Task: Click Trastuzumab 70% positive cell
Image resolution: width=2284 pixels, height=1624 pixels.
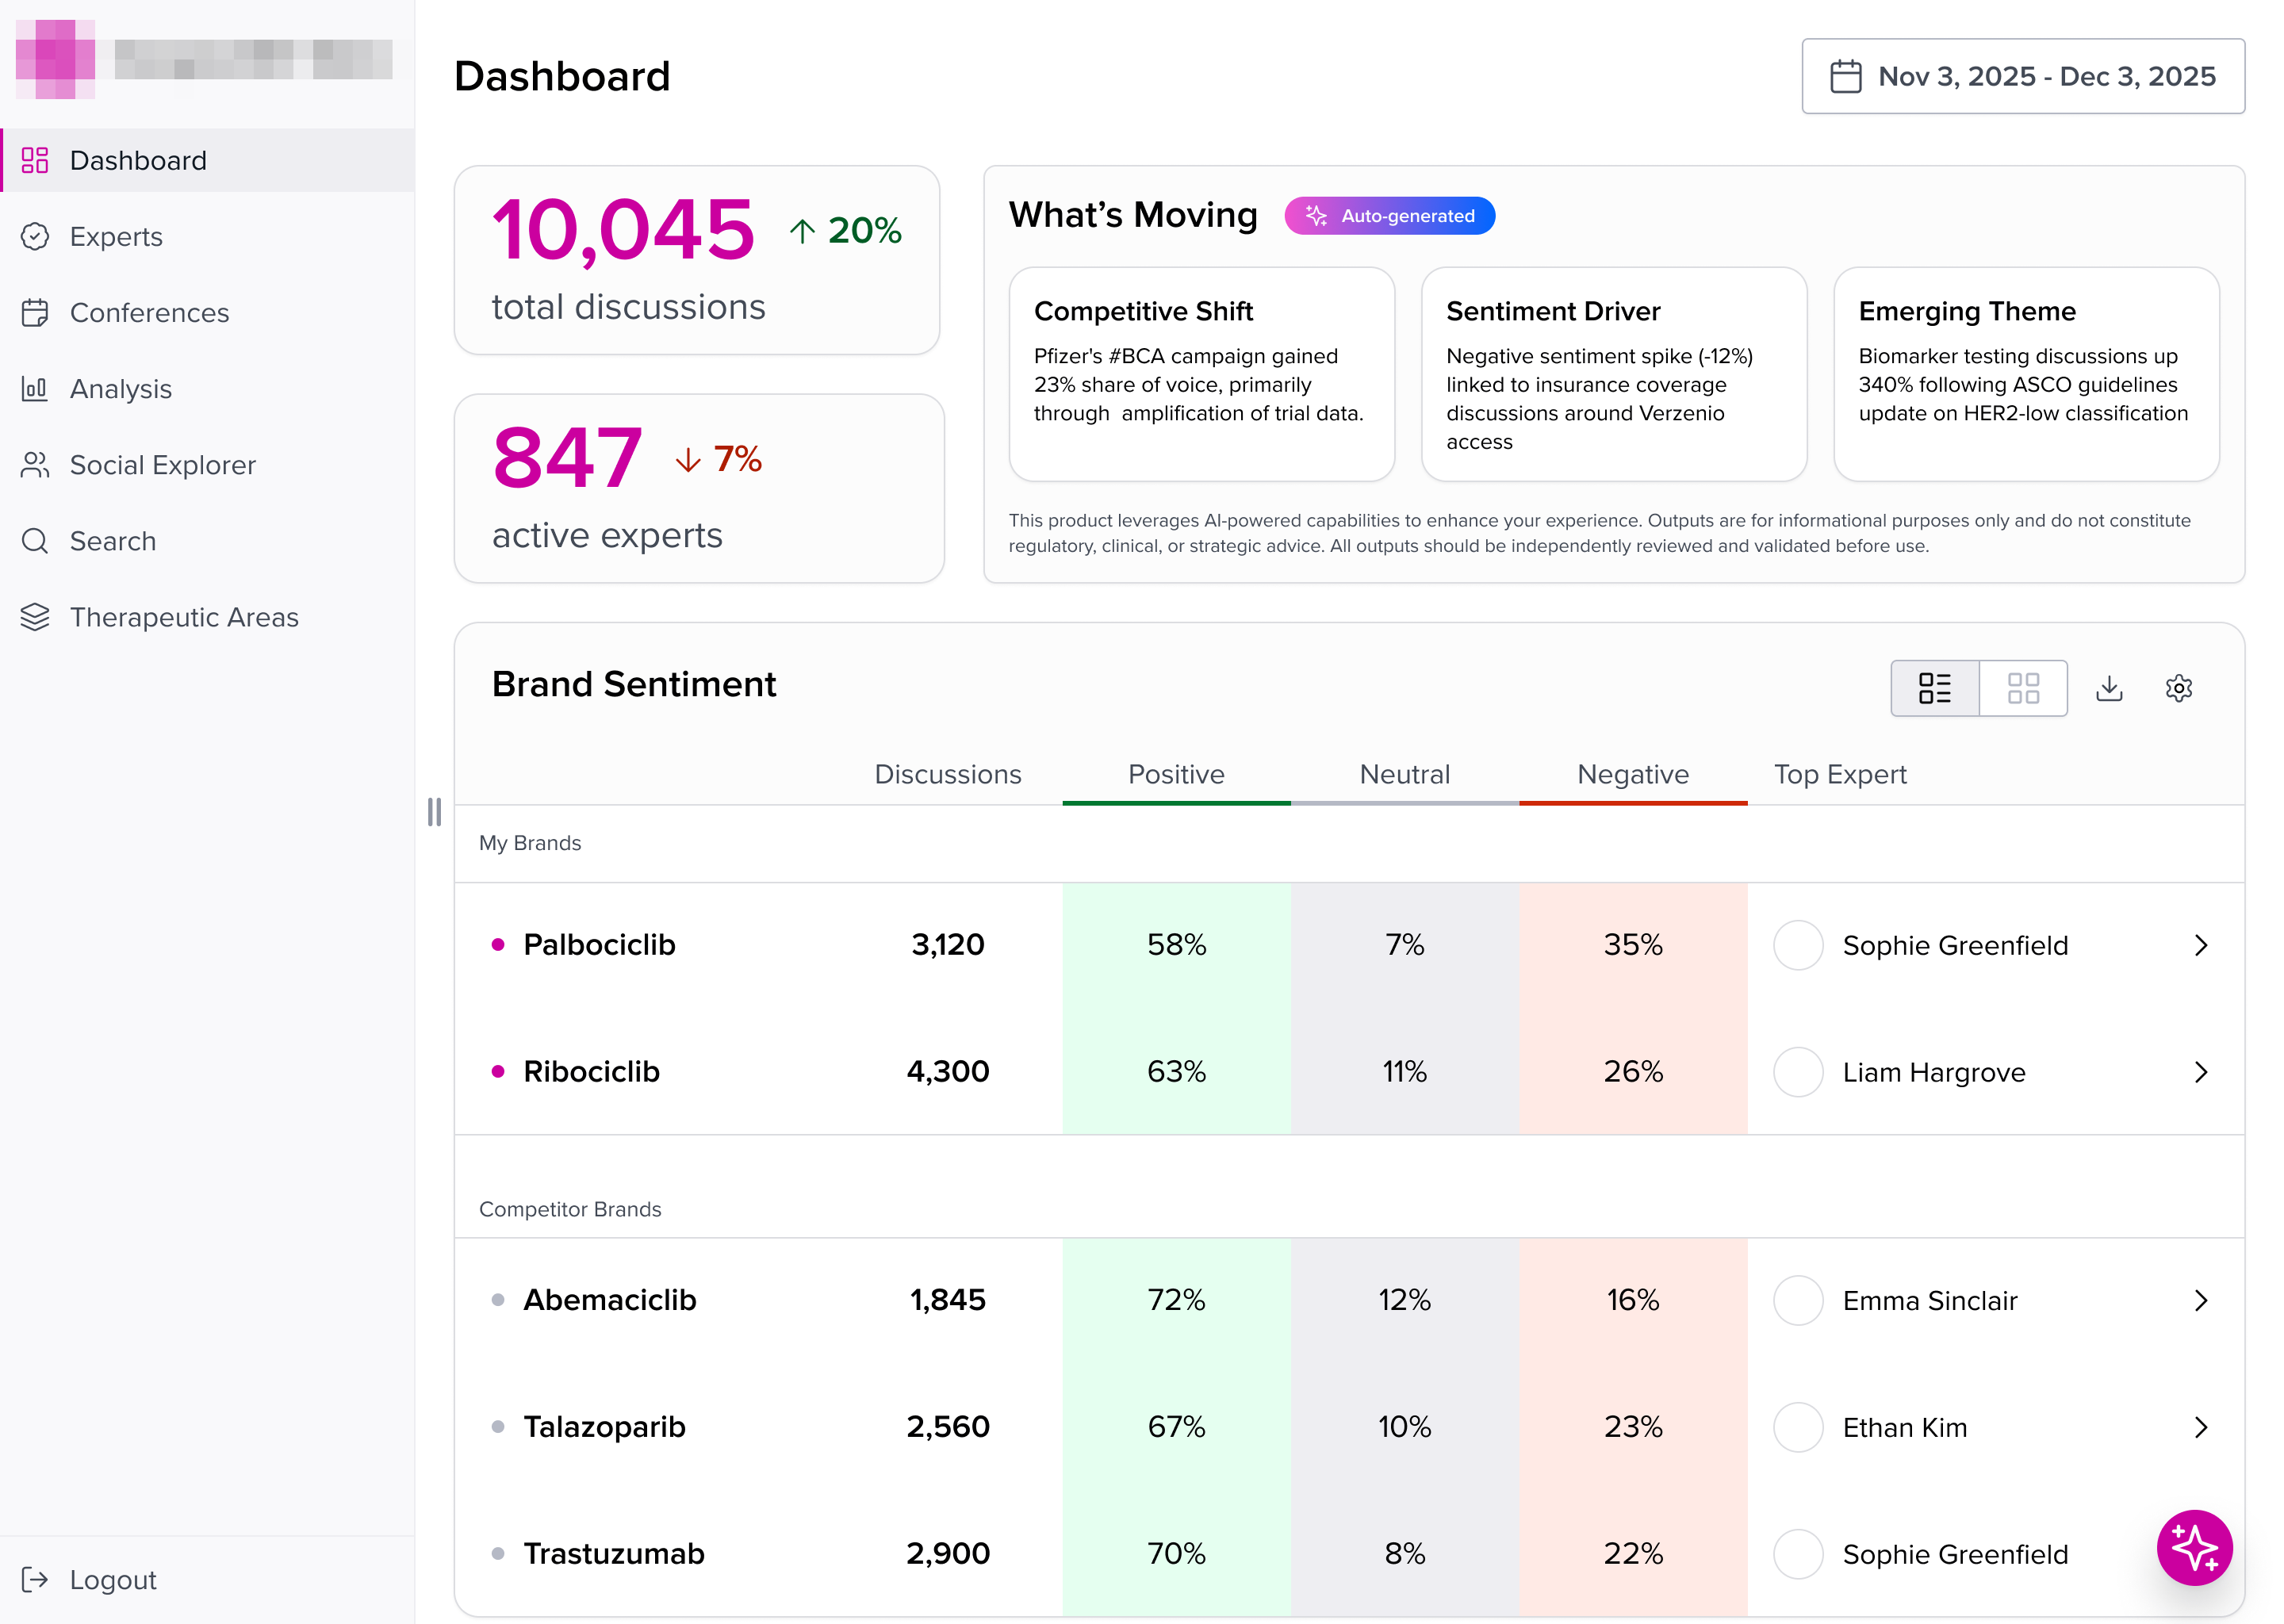Action: (x=1176, y=1553)
